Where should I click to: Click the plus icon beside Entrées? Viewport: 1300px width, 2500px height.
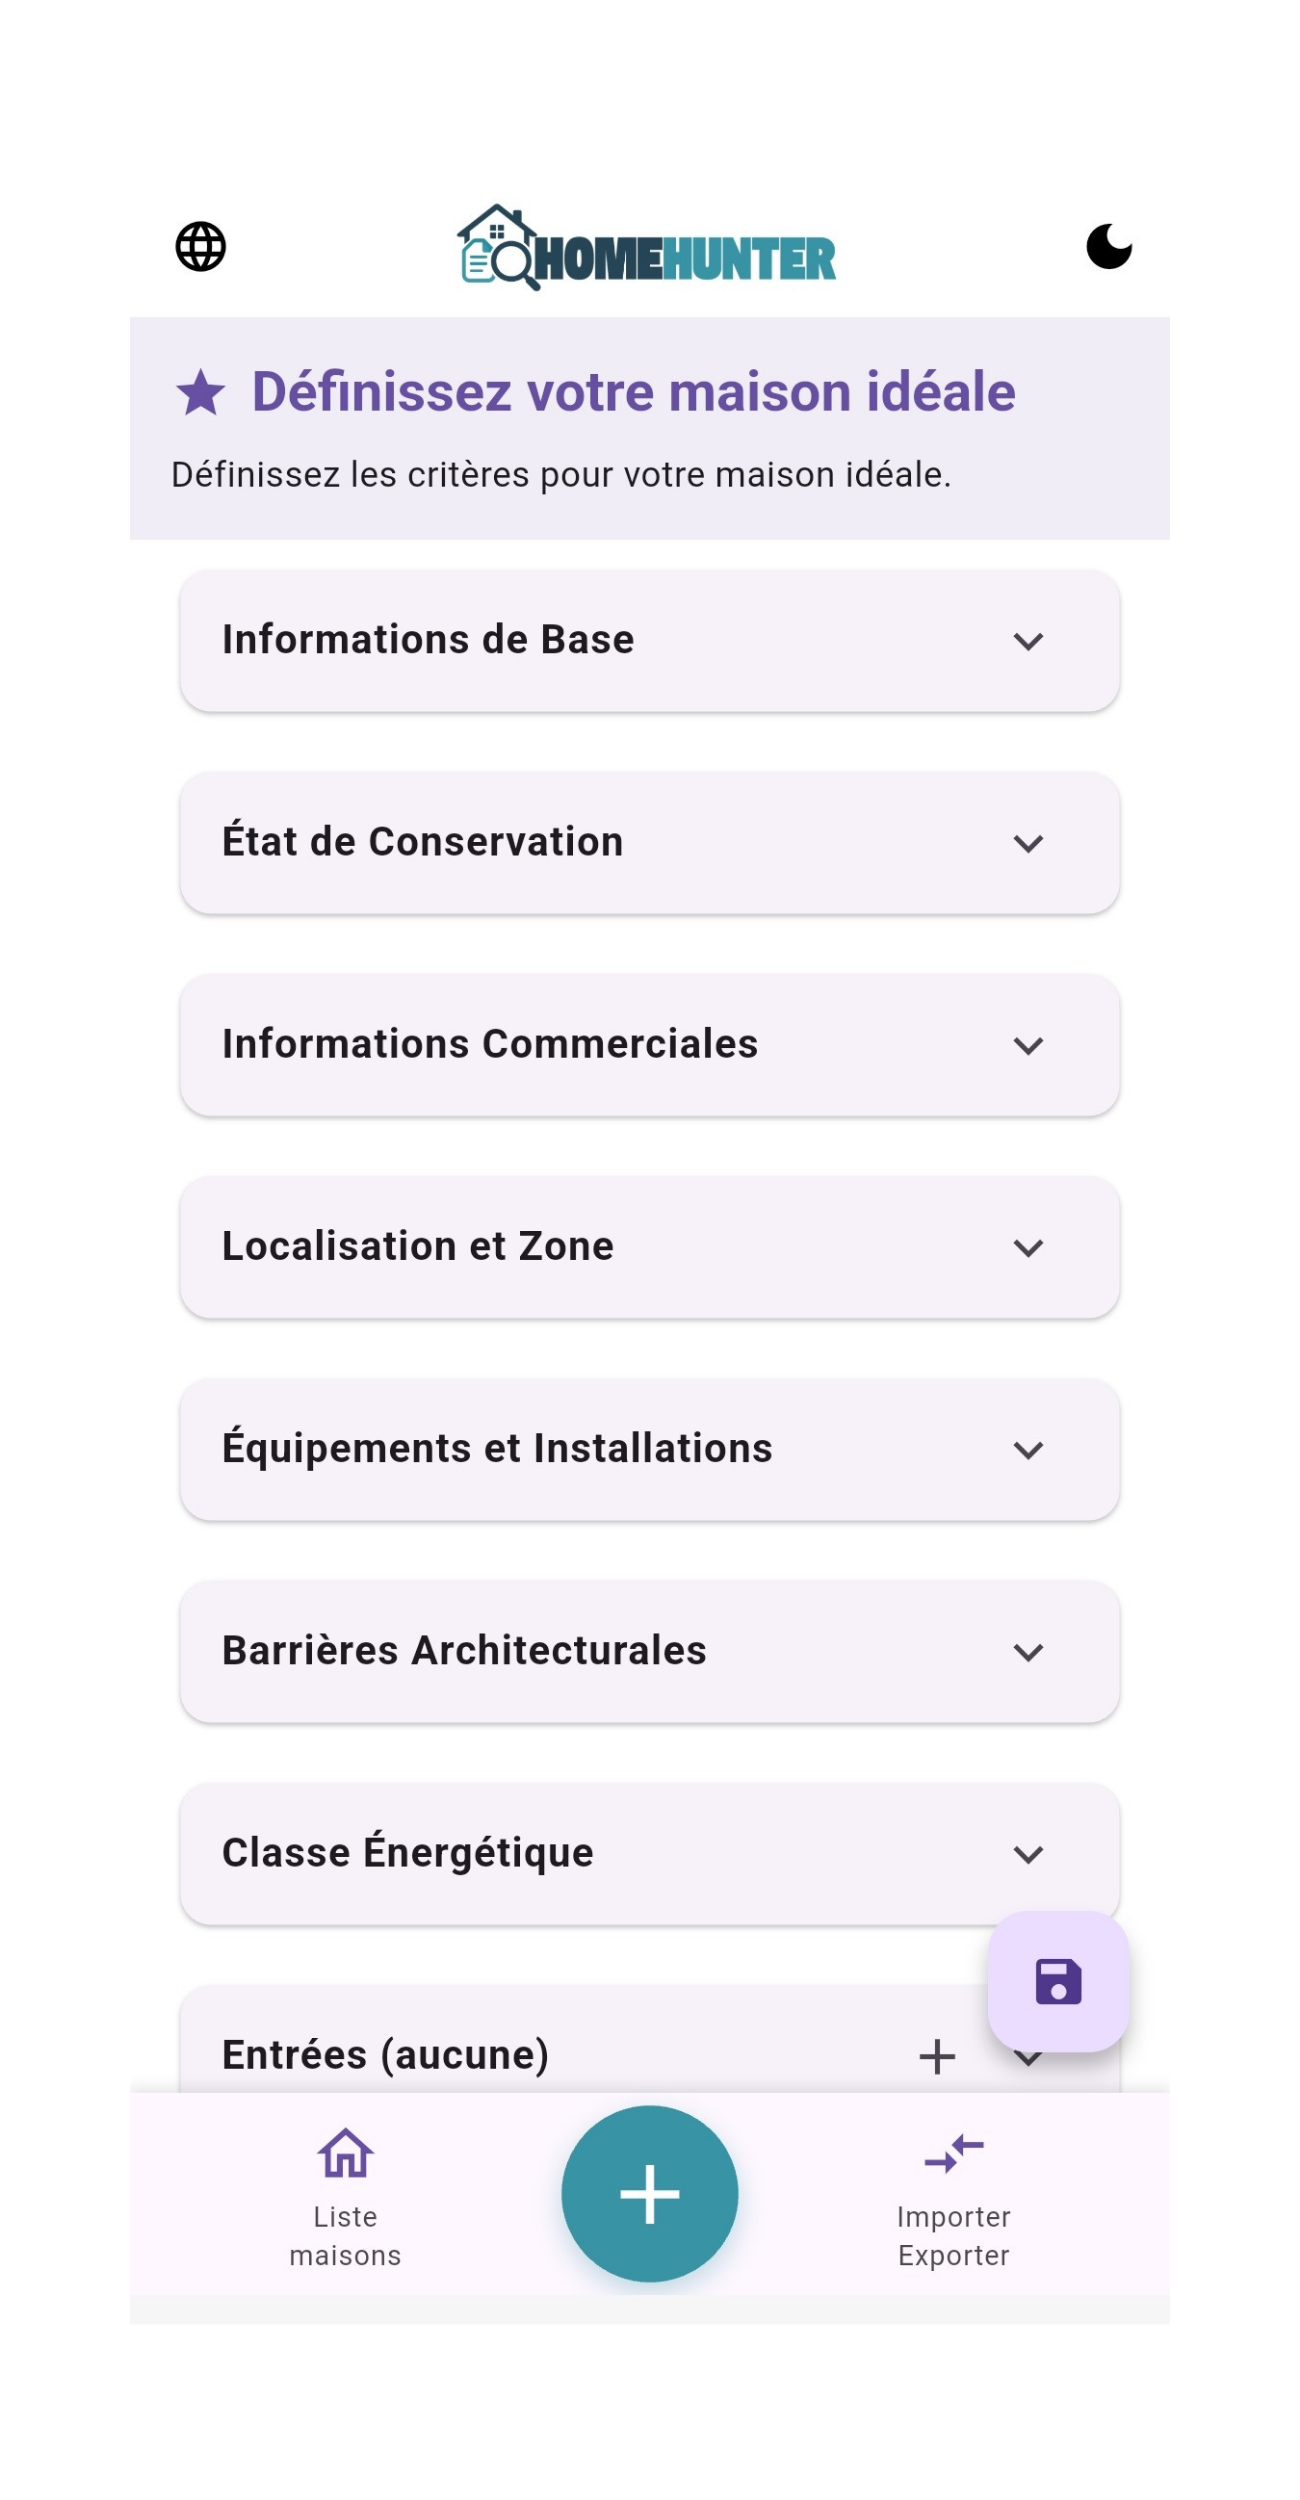937,2056
